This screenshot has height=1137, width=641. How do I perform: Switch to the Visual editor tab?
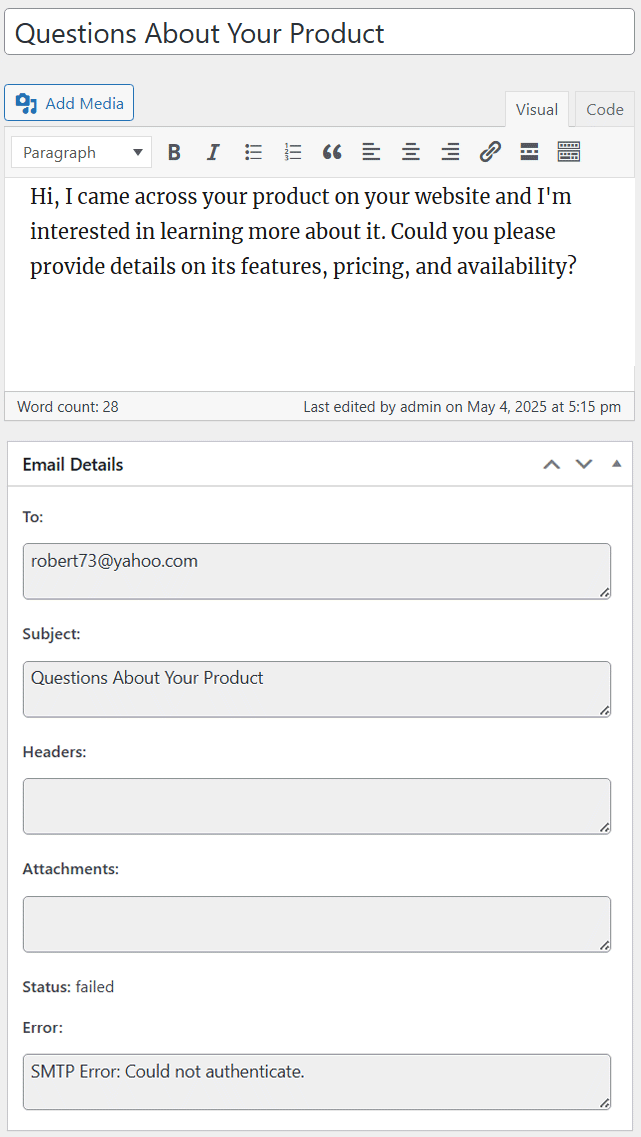point(537,110)
